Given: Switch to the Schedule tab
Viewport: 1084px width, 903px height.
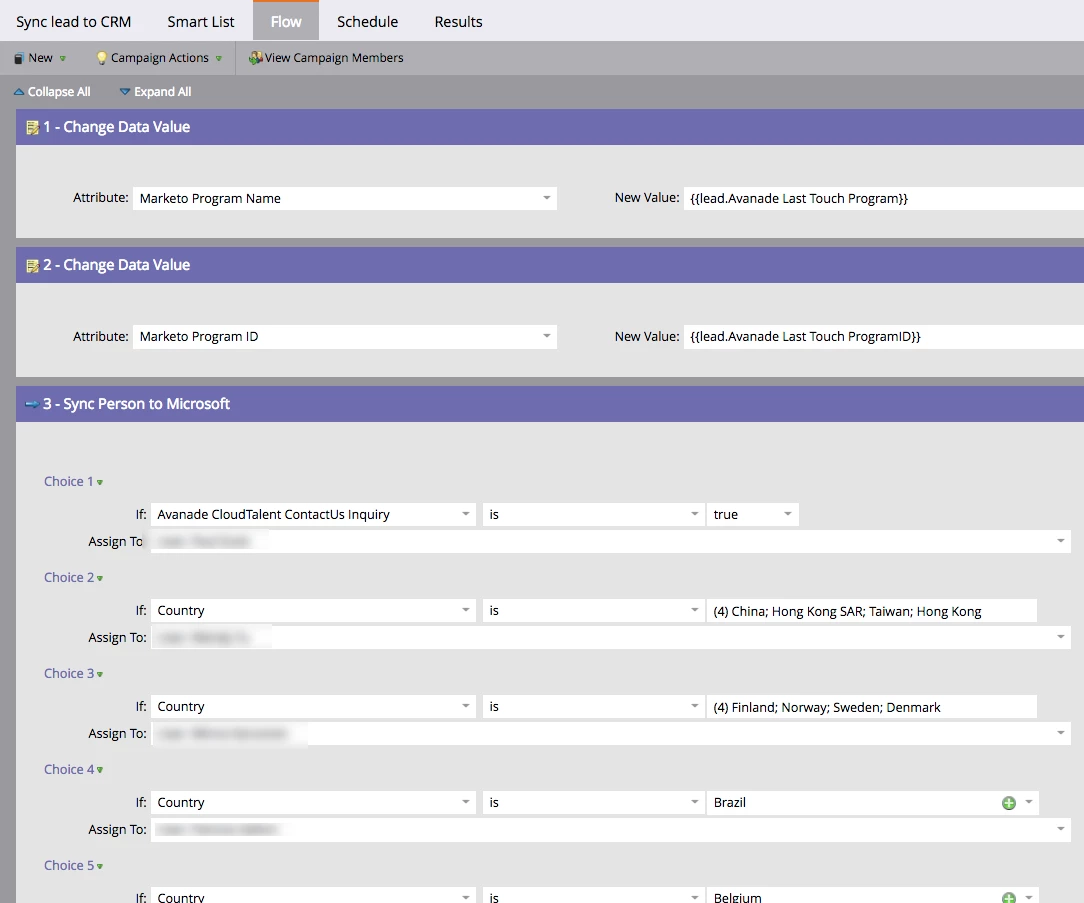Looking at the screenshot, I should tap(367, 21).
